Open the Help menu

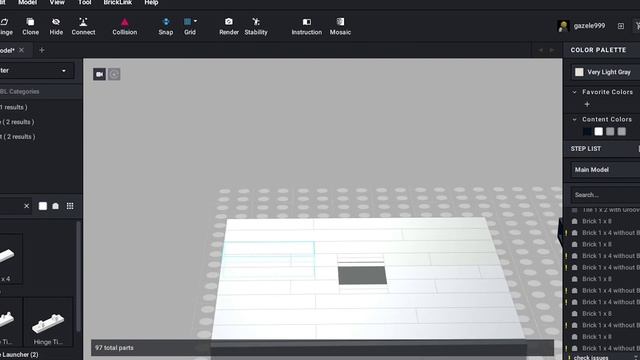pos(151,3)
